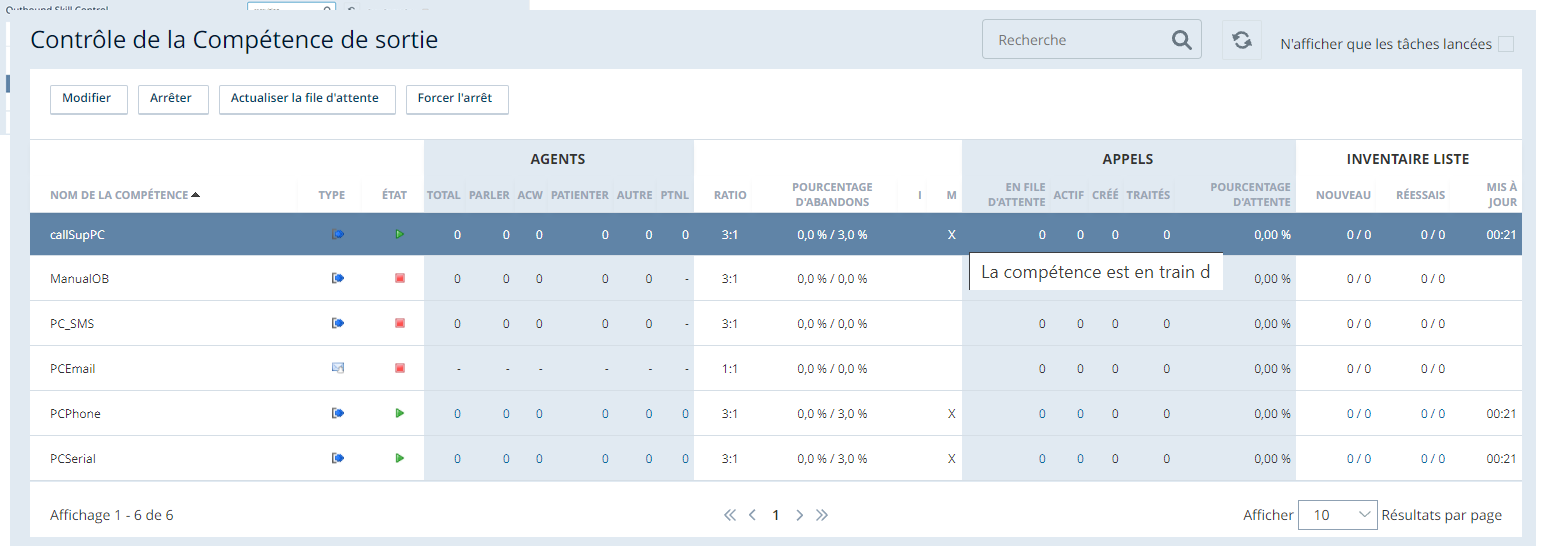This screenshot has height=558, width=1548.
Task: Click the PCEmail red stopped state icon
Action: coord(400,368)
